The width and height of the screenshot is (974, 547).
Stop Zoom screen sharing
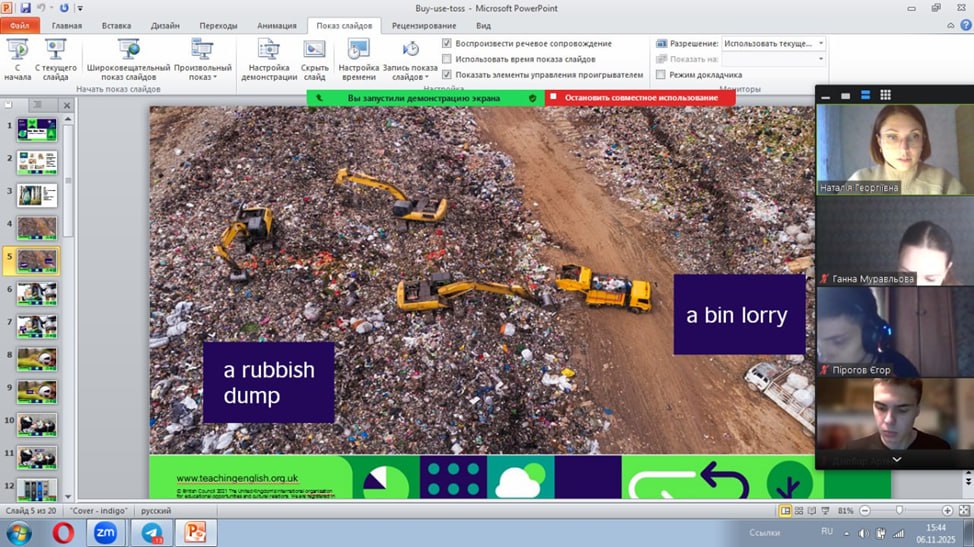(x=640, y=97)
